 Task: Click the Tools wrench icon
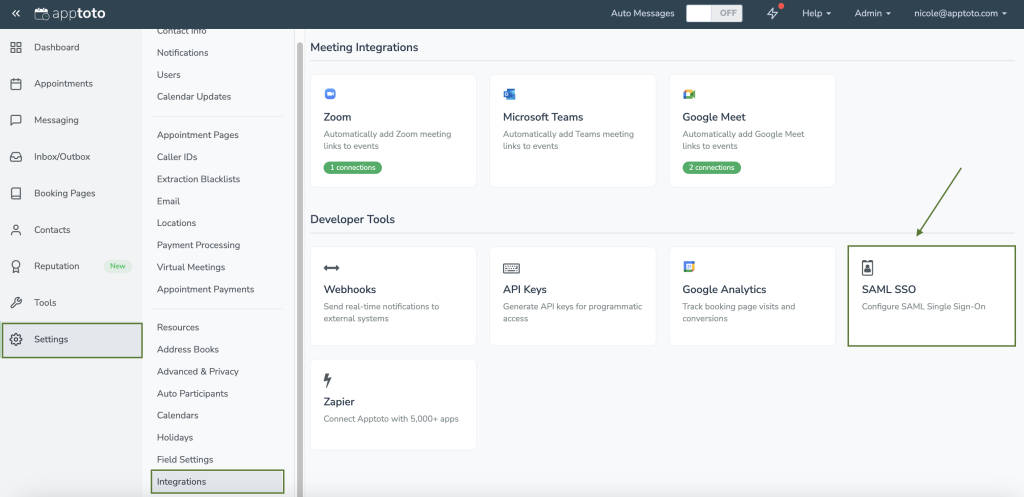pyautogui.click(x=16, y=302)
